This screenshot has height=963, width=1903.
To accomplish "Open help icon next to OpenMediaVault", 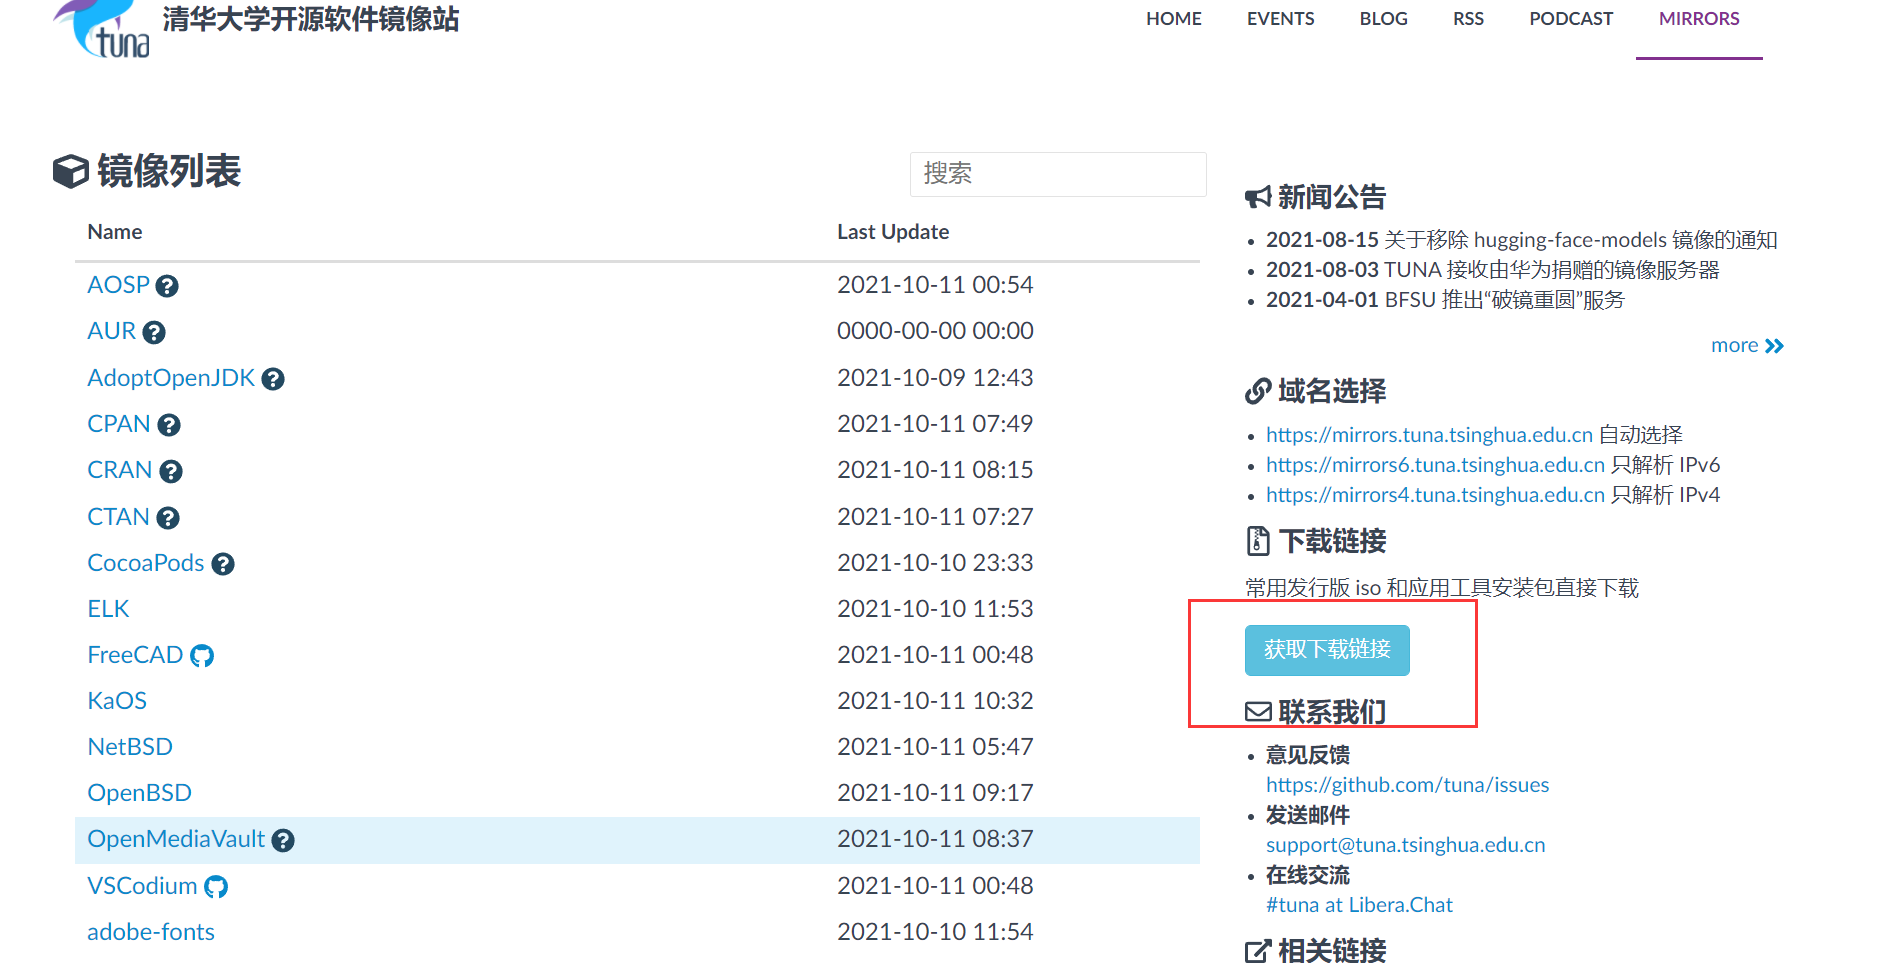I will click(283, 841).
